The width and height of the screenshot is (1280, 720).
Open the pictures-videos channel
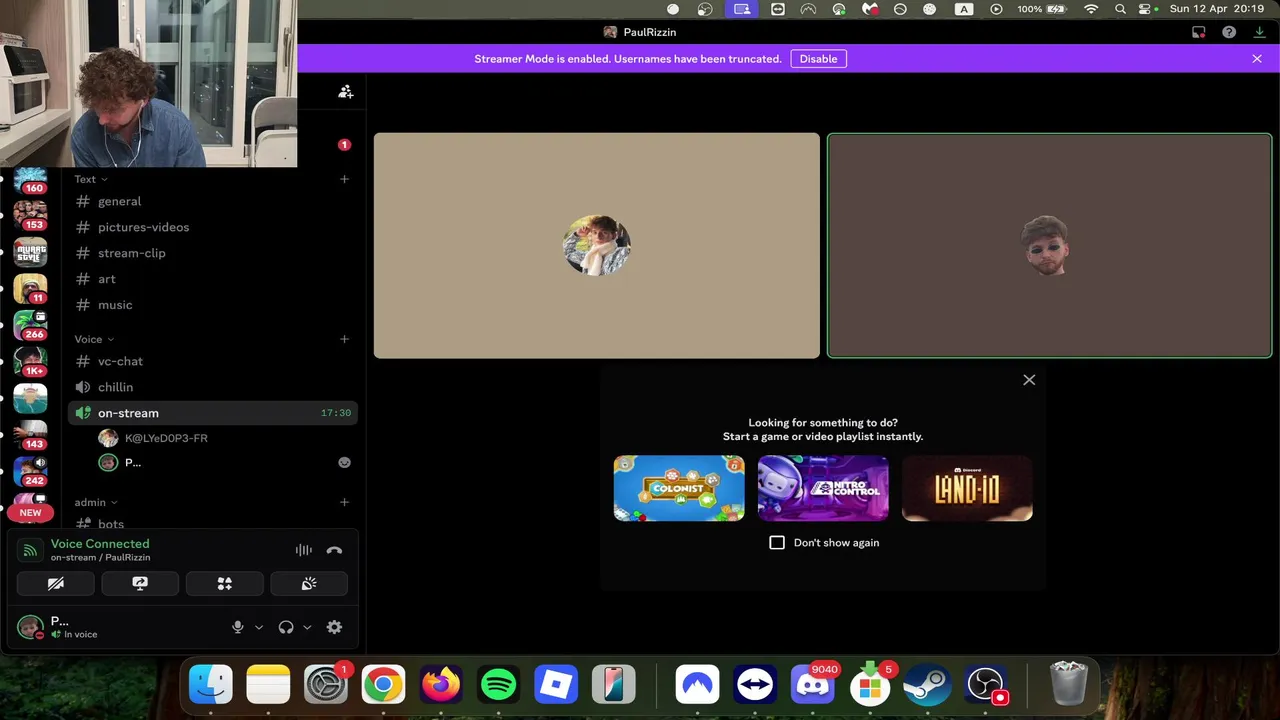[213, 227]
